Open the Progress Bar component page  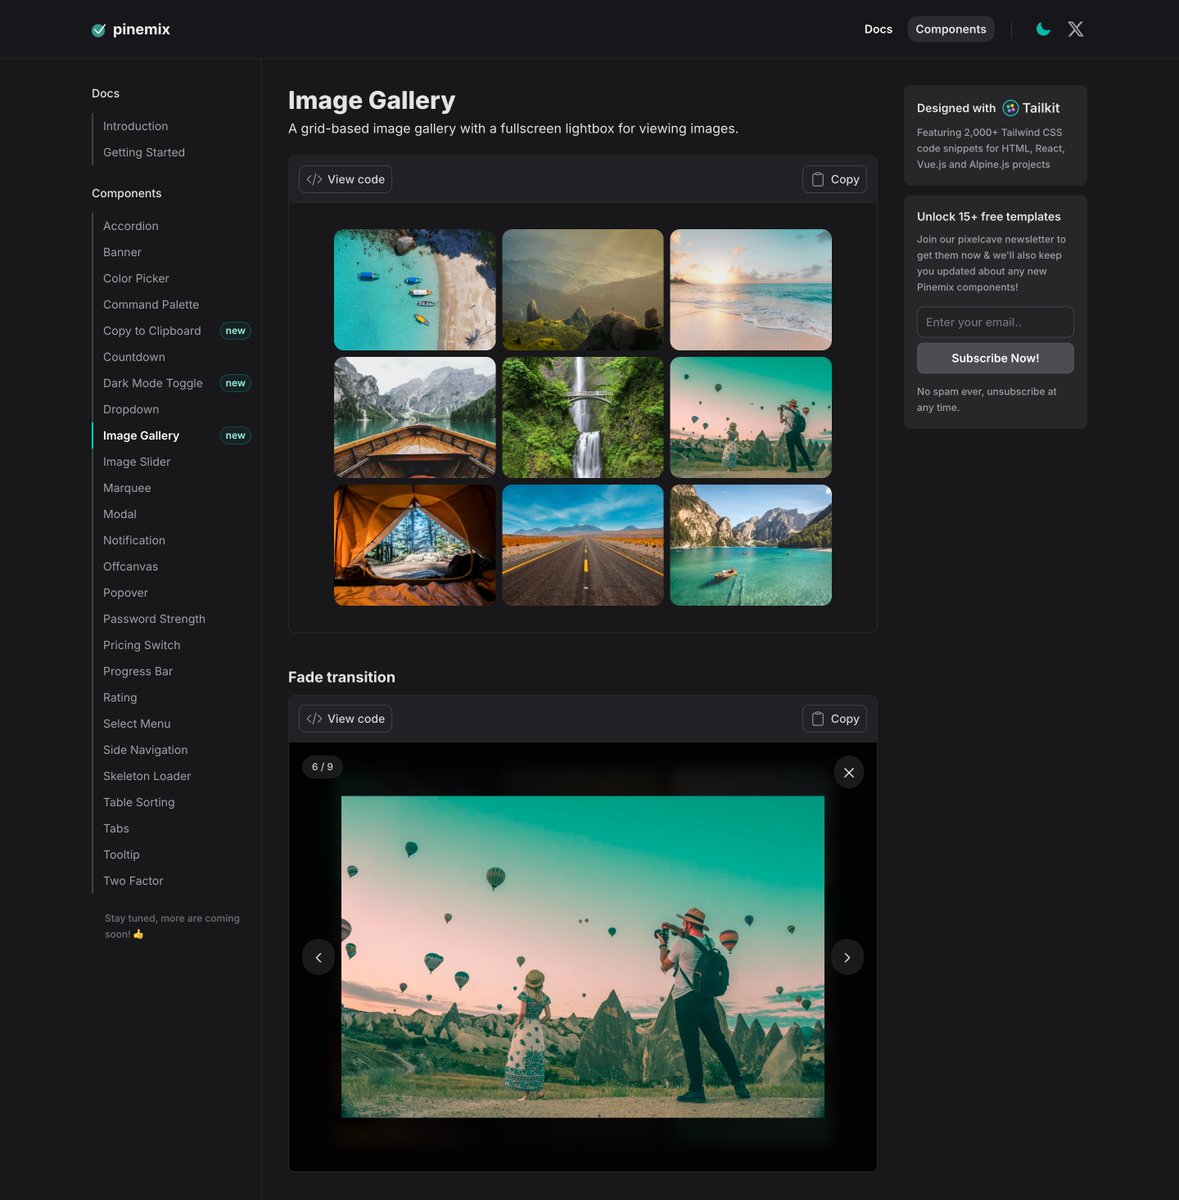click(138, 671)
